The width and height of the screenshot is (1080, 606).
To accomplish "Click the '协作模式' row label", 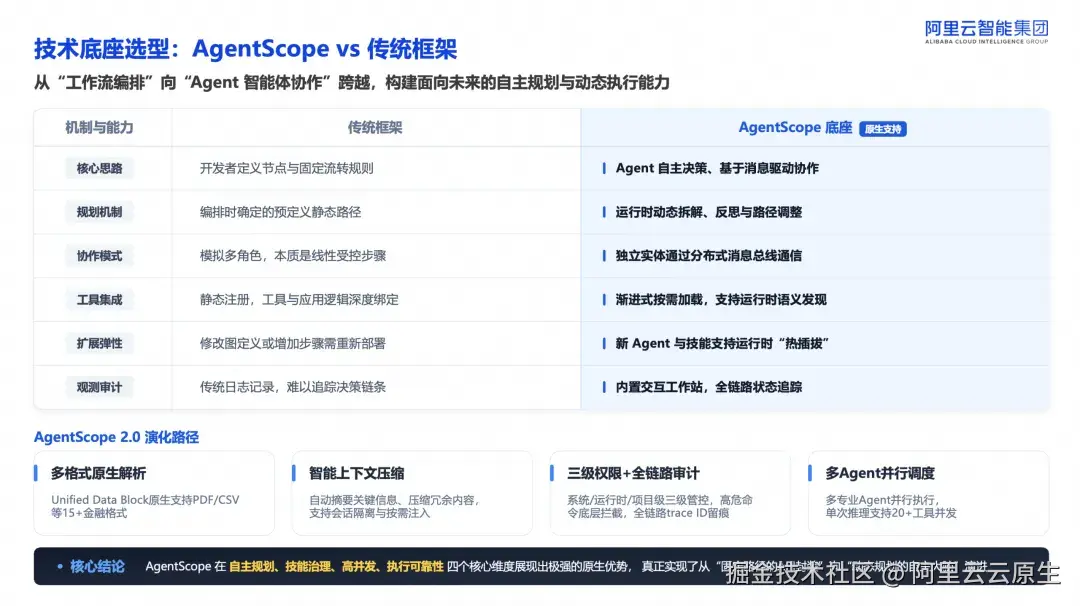I will [99, 255].
